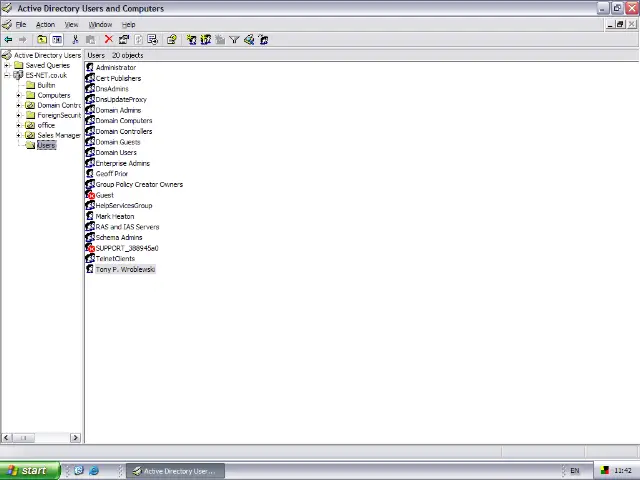Restore the inner MMC child window
The image size is (640, 480).
click(x=620, y=24)
